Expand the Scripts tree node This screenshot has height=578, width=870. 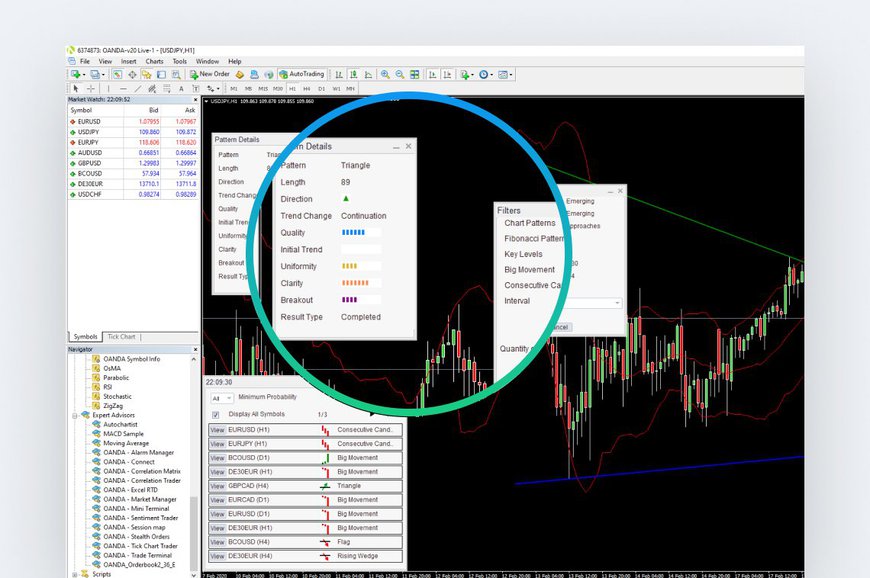tap(75, 574)
